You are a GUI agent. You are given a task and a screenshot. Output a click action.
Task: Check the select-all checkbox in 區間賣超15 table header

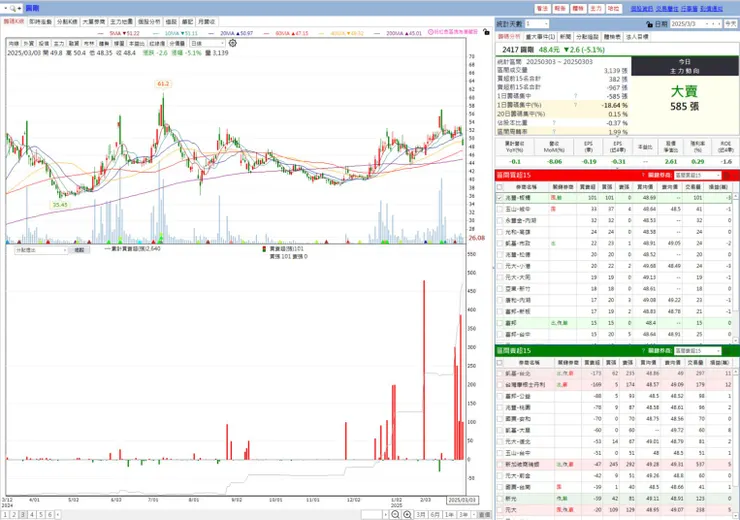[x=500, y=362]
